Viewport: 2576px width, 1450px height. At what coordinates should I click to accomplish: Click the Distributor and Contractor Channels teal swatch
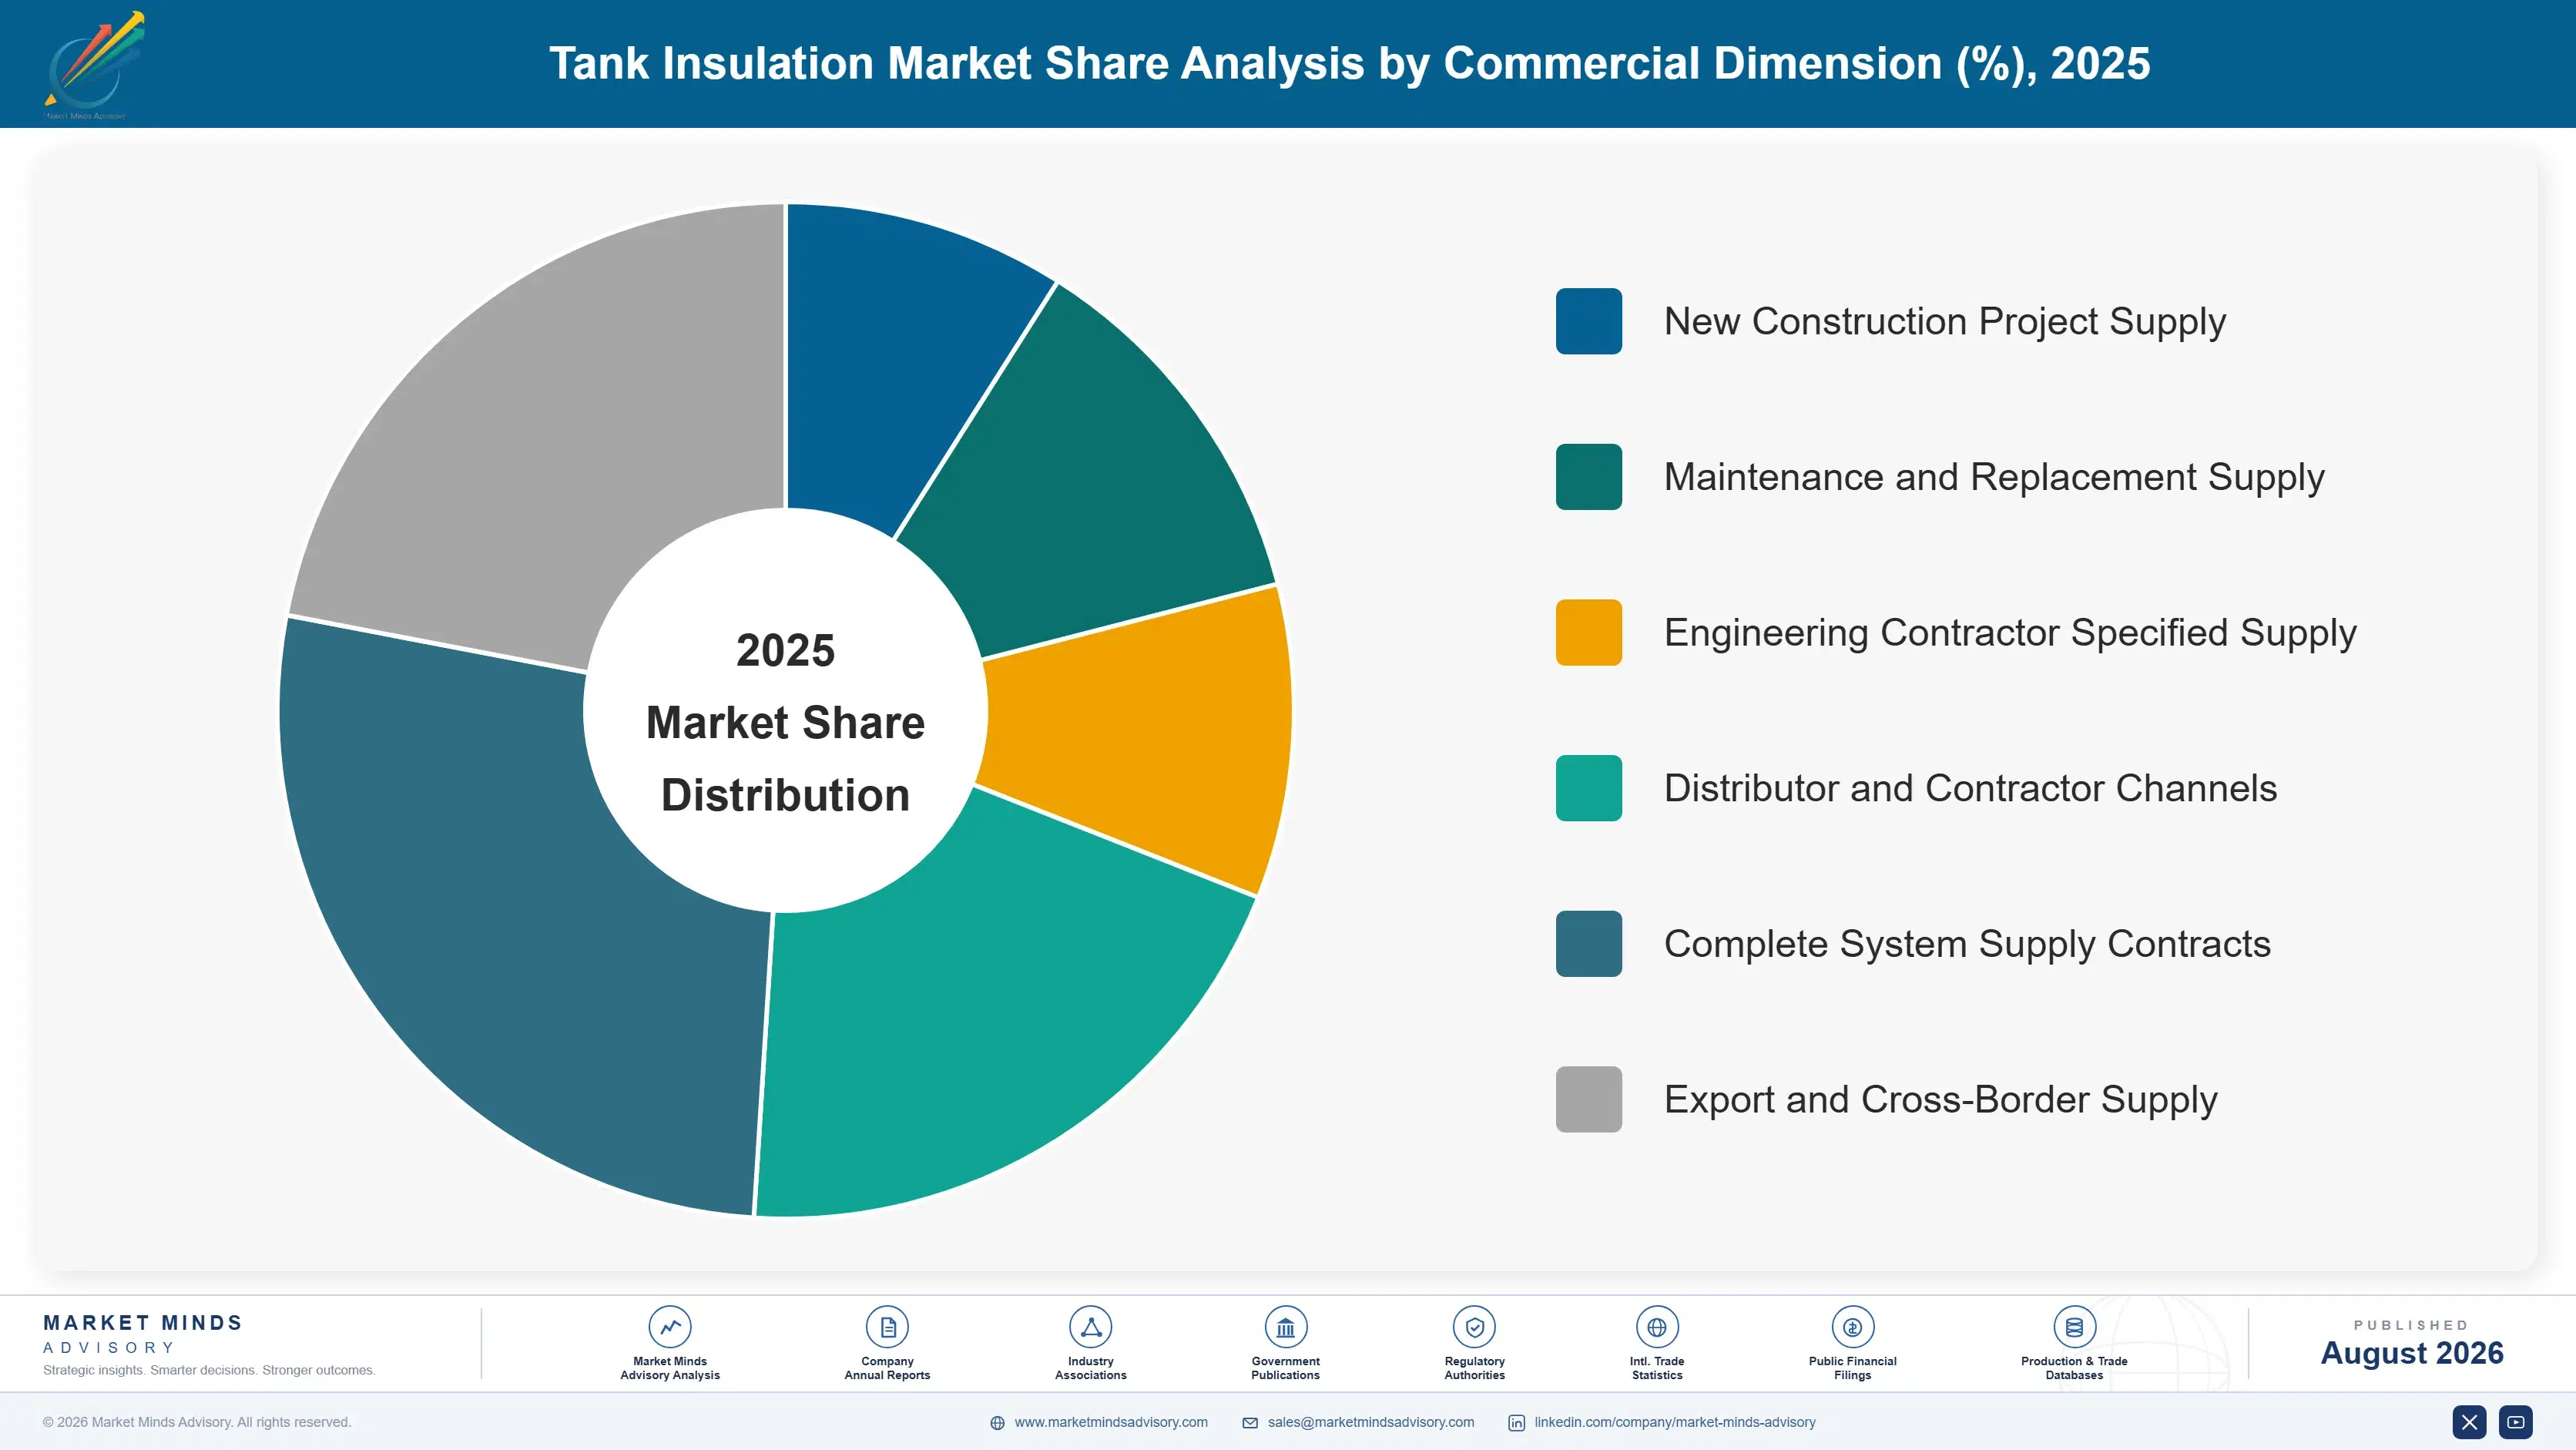pos(1588,788)
